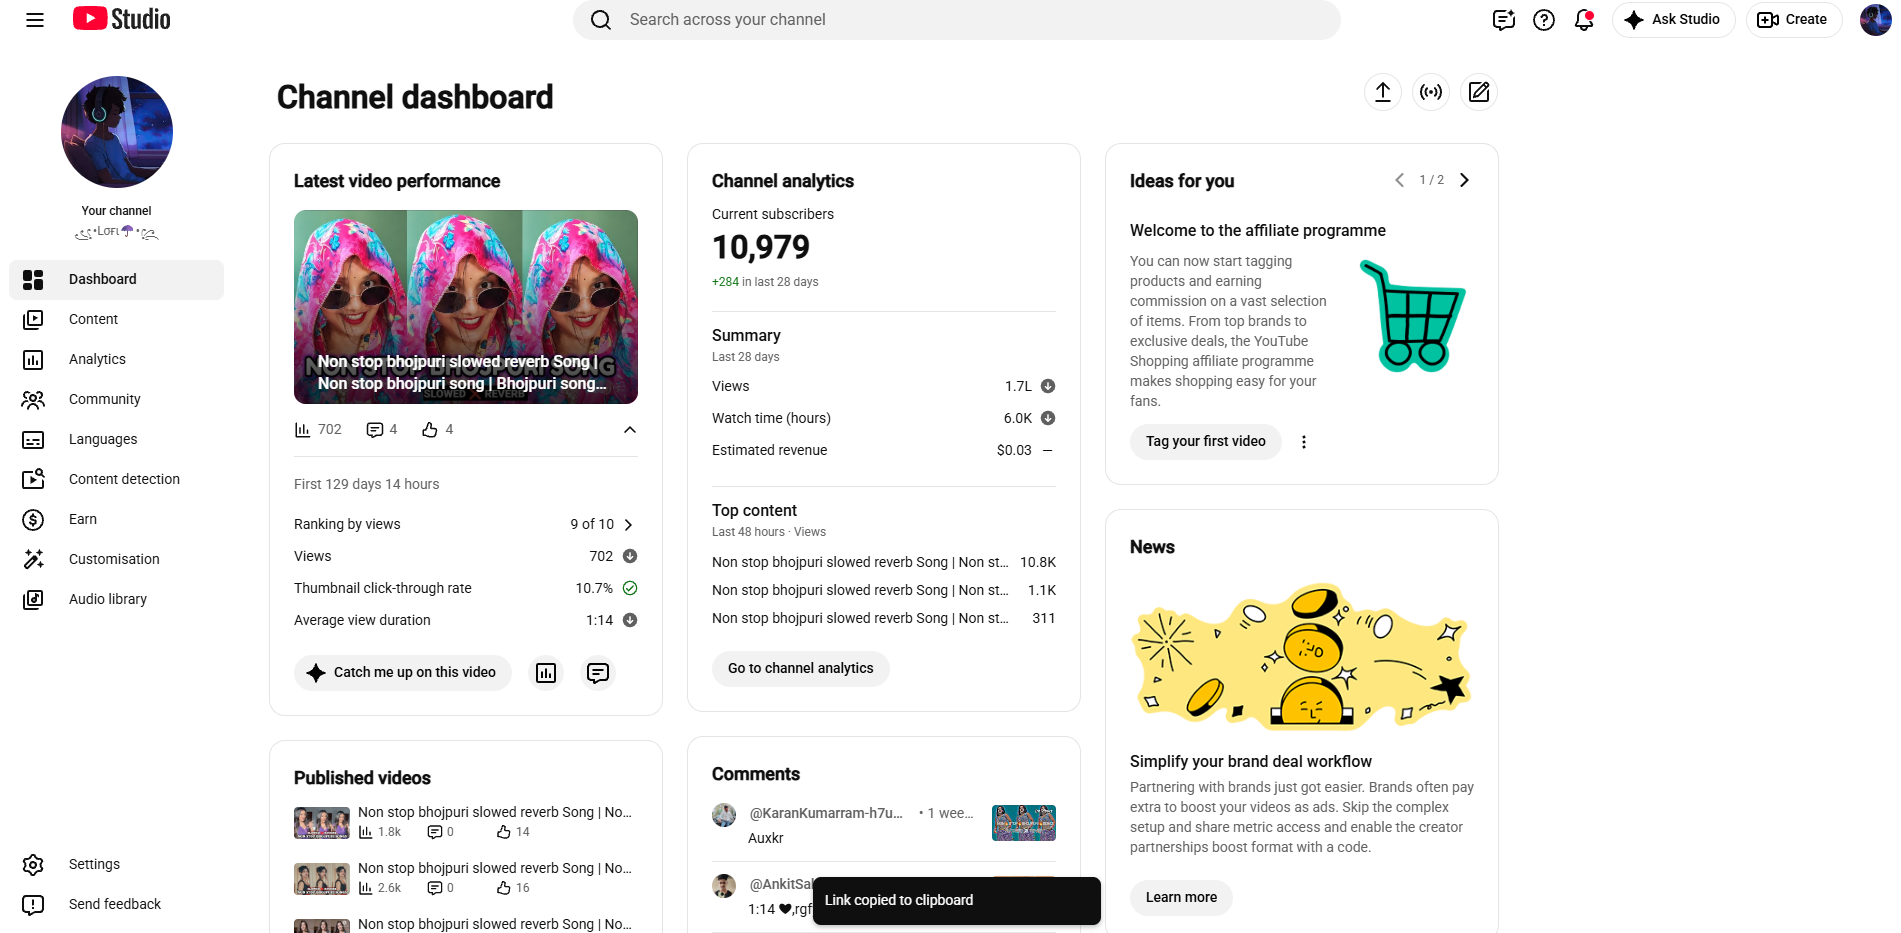Open Content detection in the sidebar
The image size is (1901, 933).
point(116,480)
